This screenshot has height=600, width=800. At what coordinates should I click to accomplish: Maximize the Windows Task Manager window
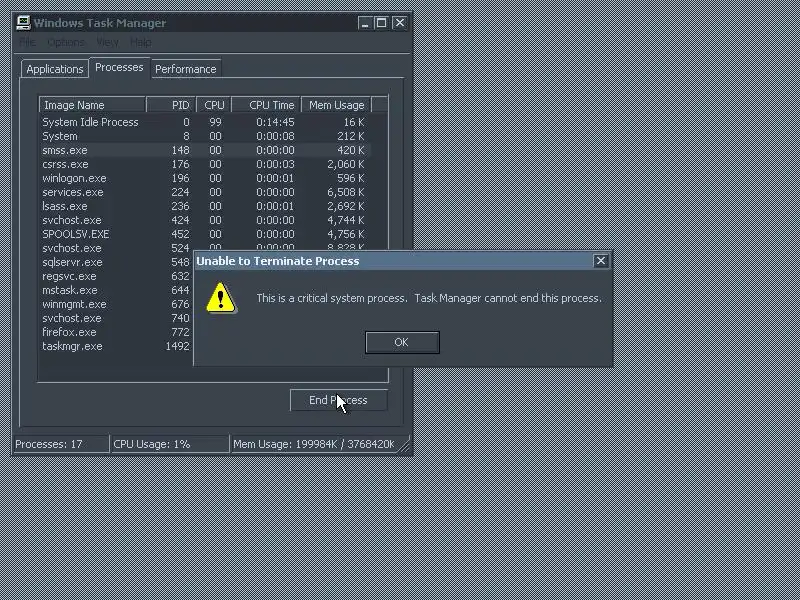click(381, 23)
